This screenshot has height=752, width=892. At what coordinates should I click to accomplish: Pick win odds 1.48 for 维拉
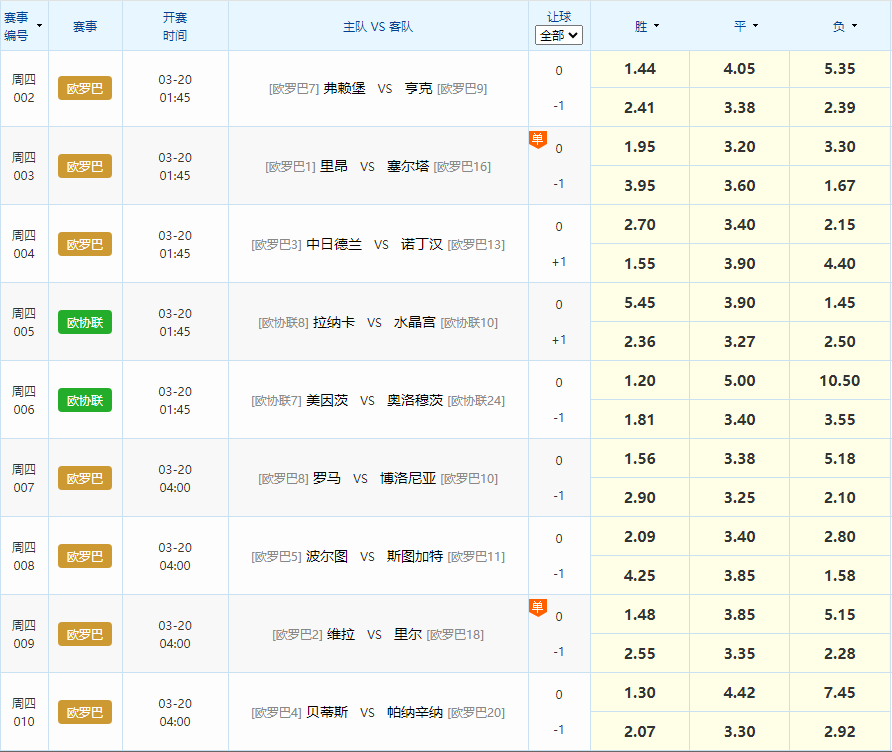pos(640,614)
